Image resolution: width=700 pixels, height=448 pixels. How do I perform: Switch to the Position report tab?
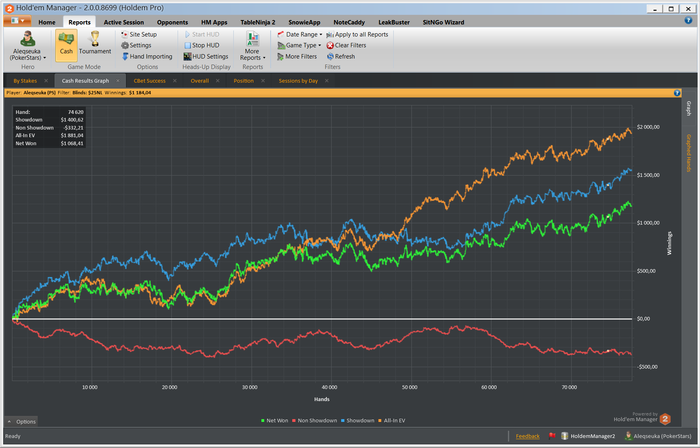[x=243, y=81]
